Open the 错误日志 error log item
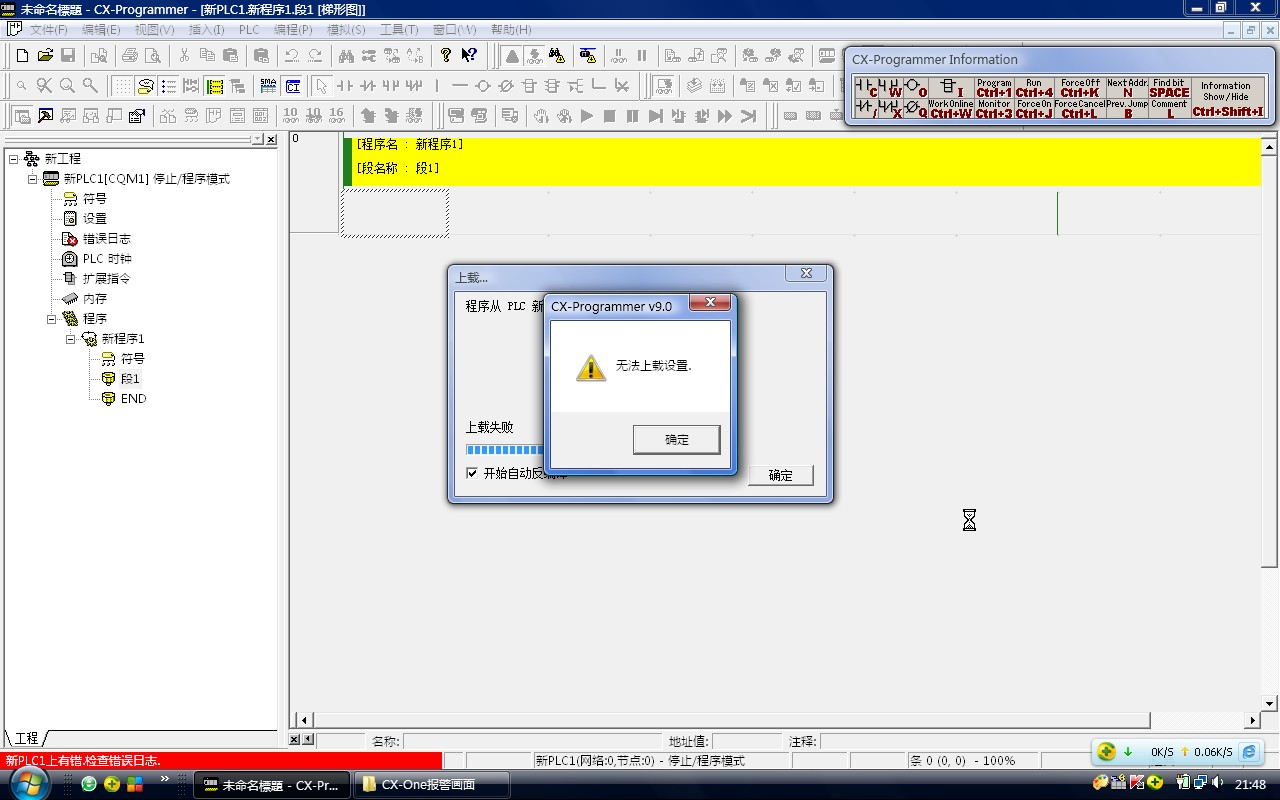1280x800 pixels. (x=106, y=239)
